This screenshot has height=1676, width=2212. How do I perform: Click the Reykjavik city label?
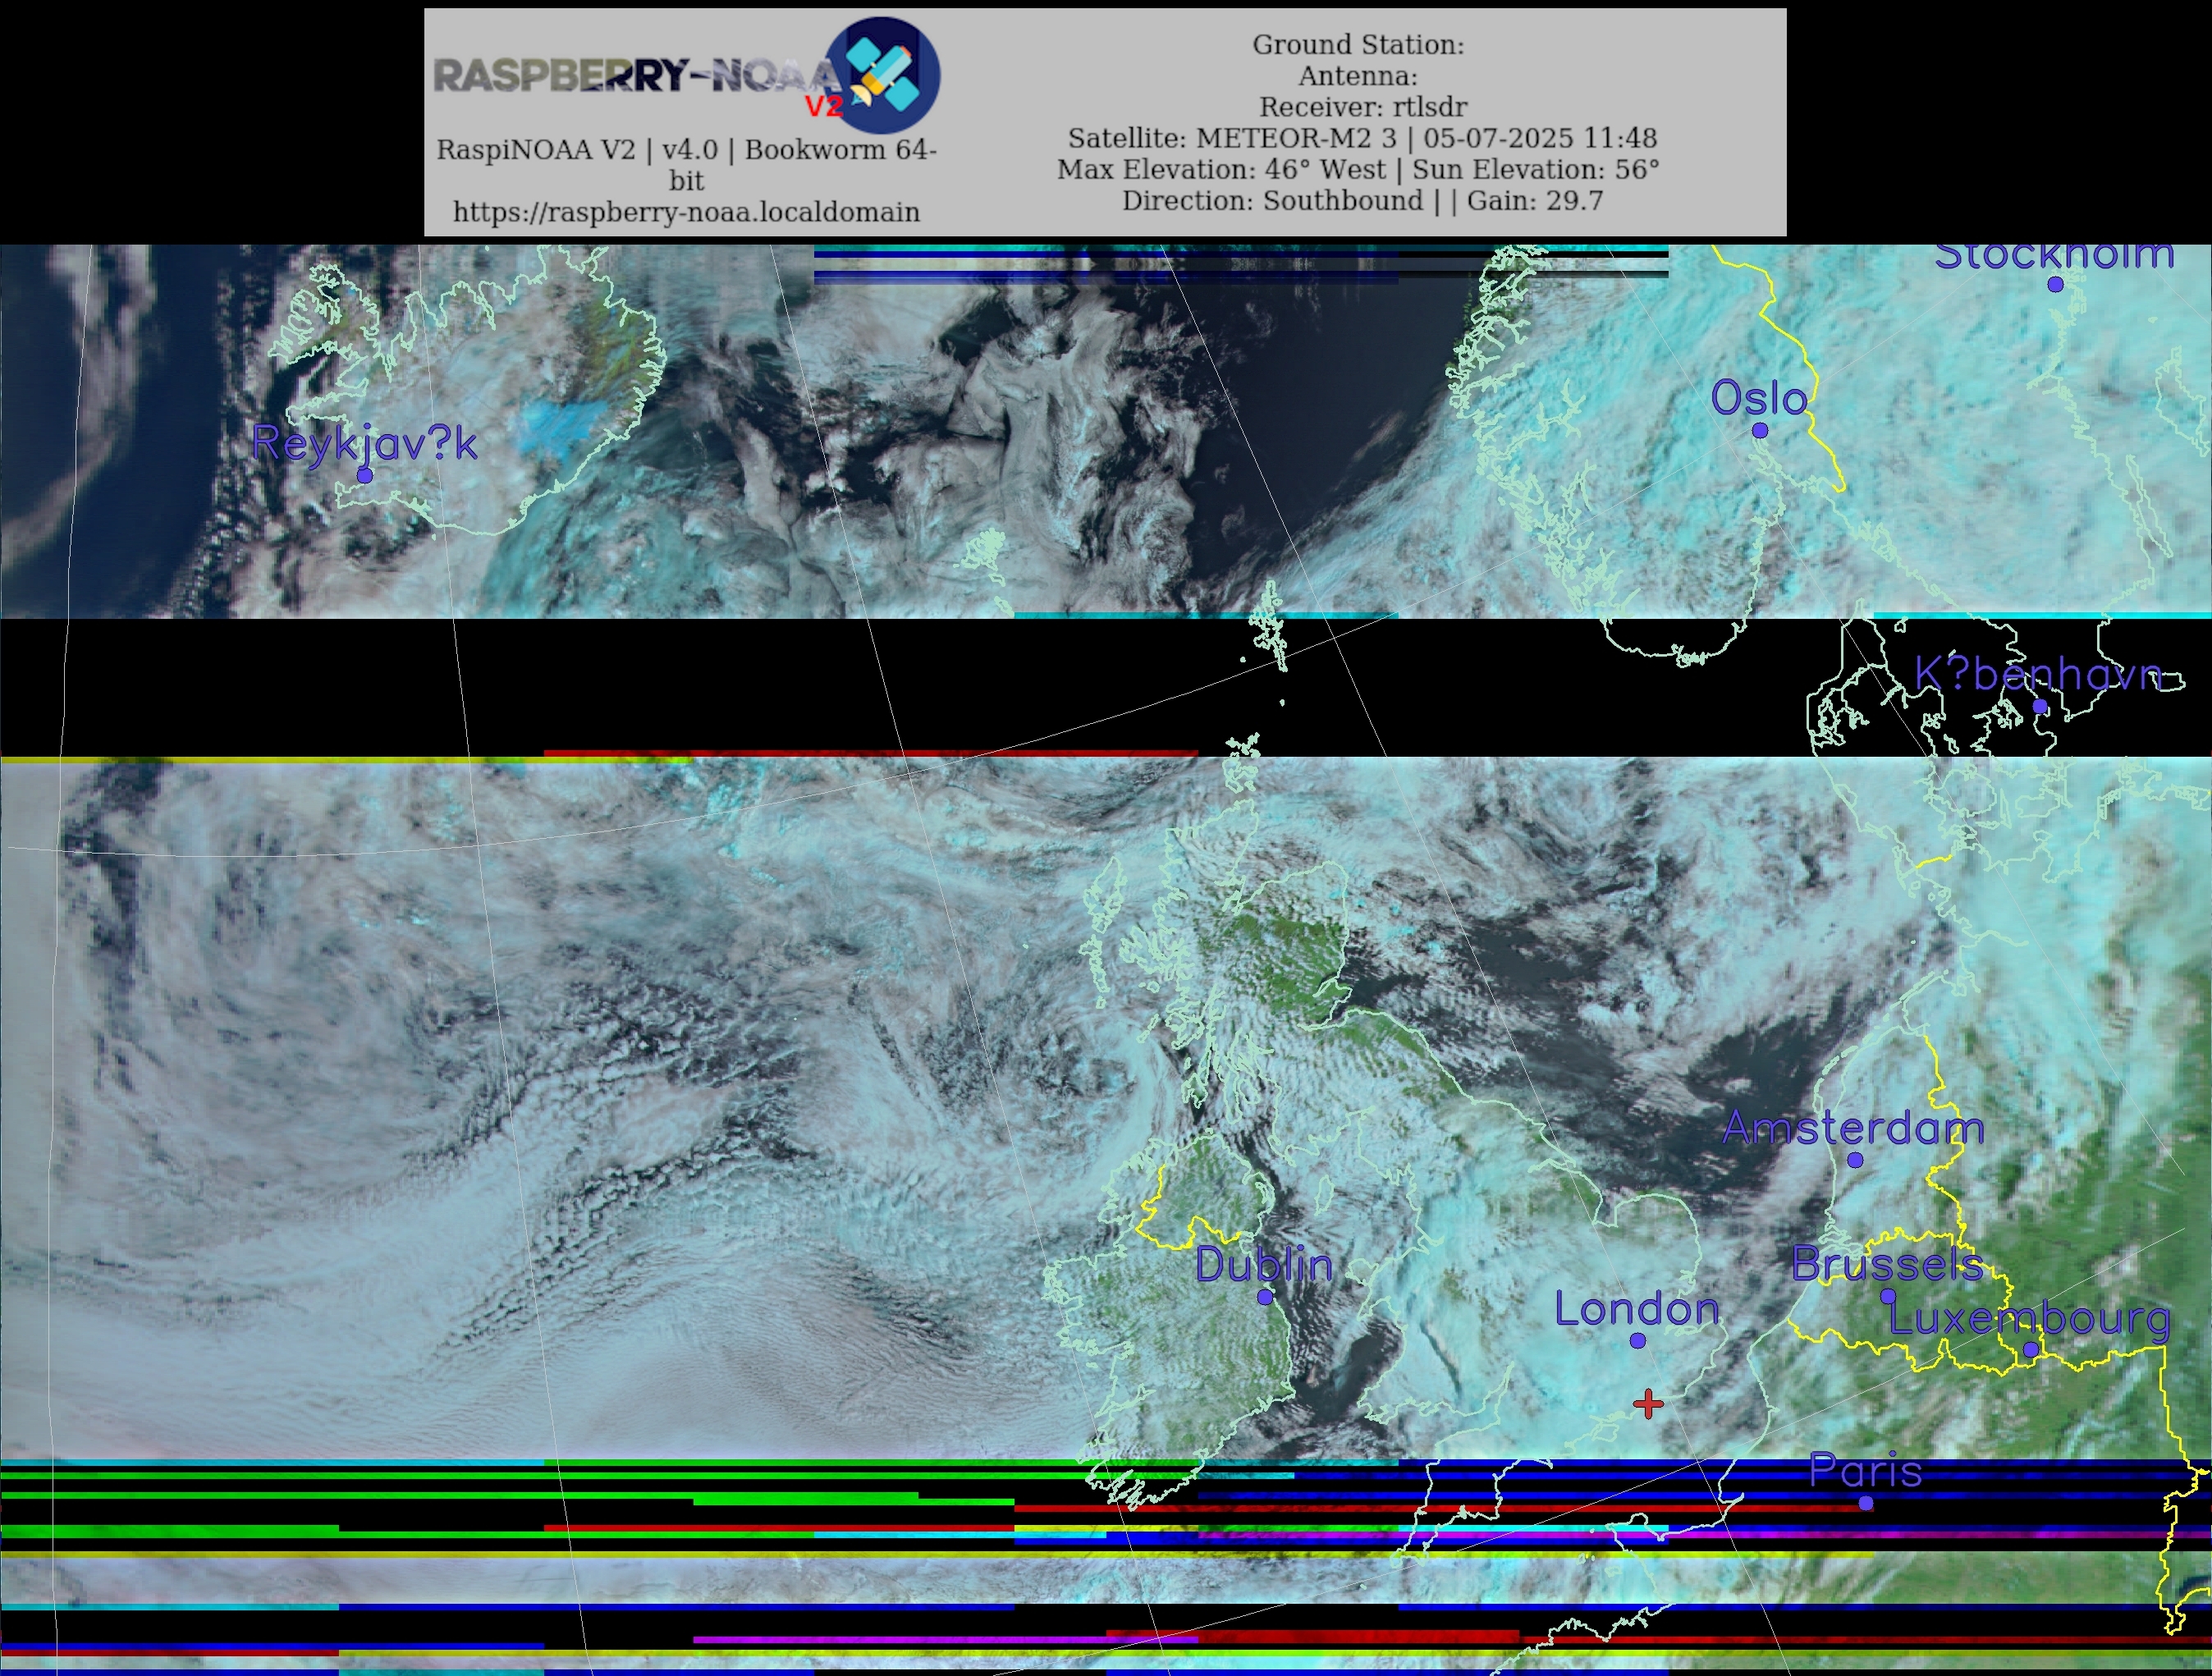(365, 443)
